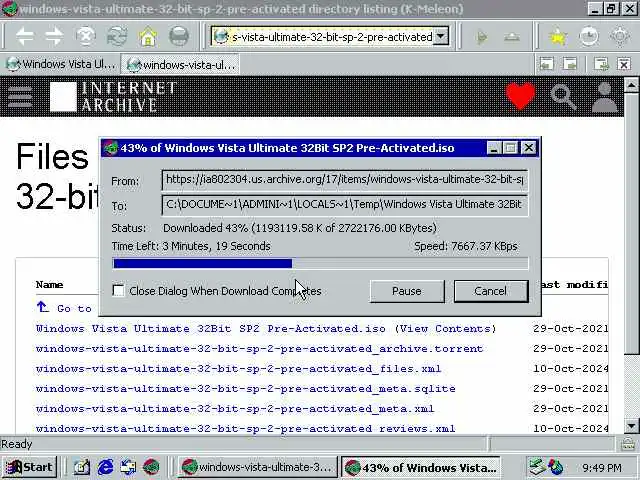Click the next tab icon
The width and height of the screenshot is (640, 480).
570,64
